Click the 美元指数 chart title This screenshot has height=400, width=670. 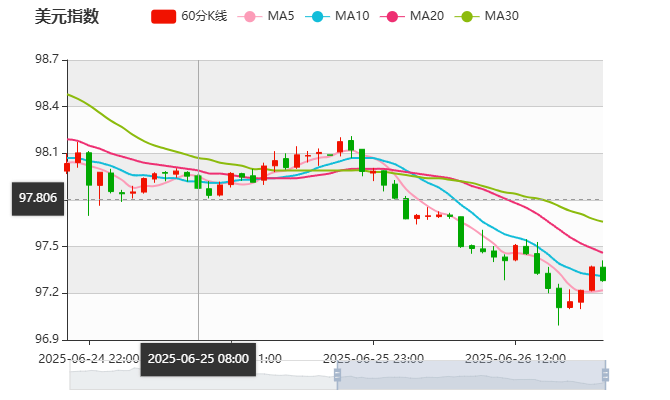tap(67, 16)
